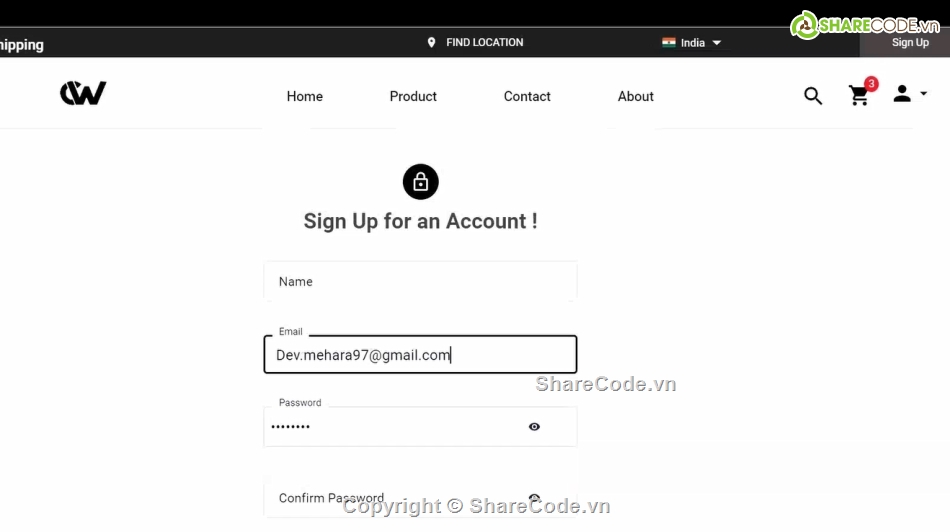Open the search magnifier icon
Viewport: 950px width, 532px height.
pyautogui.click(x=813, y=96)
